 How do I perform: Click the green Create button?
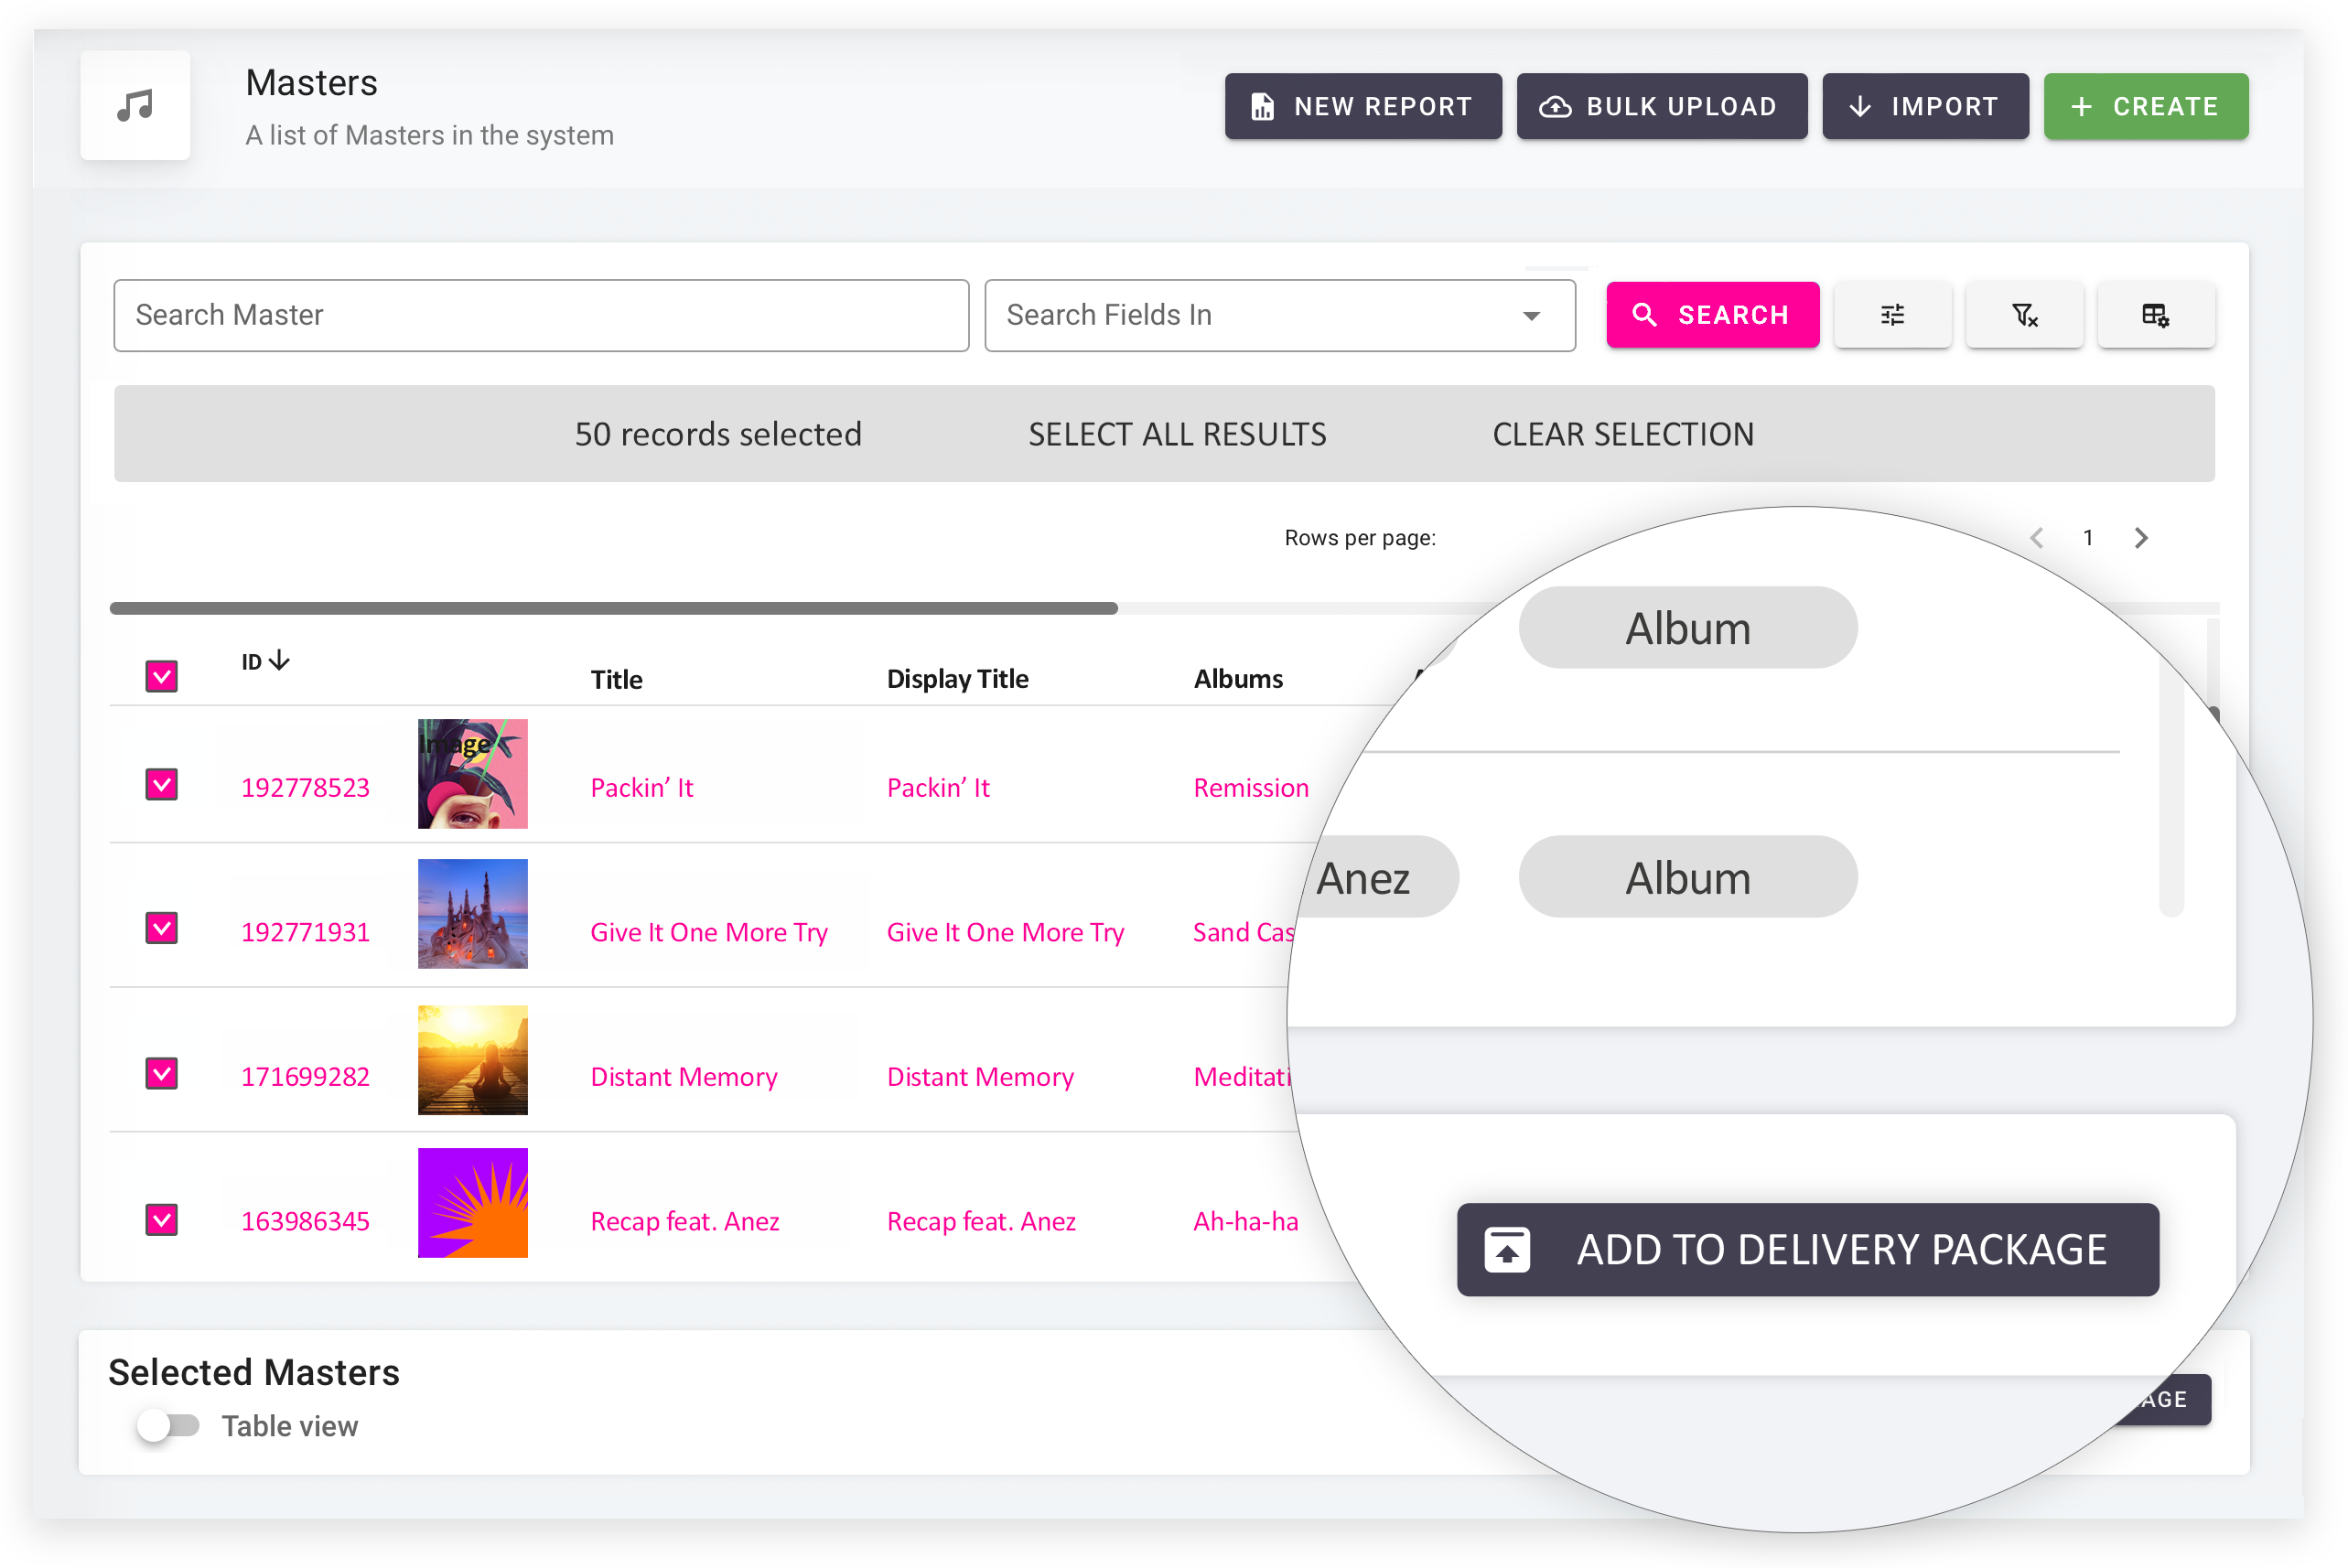coord(2145,106)
